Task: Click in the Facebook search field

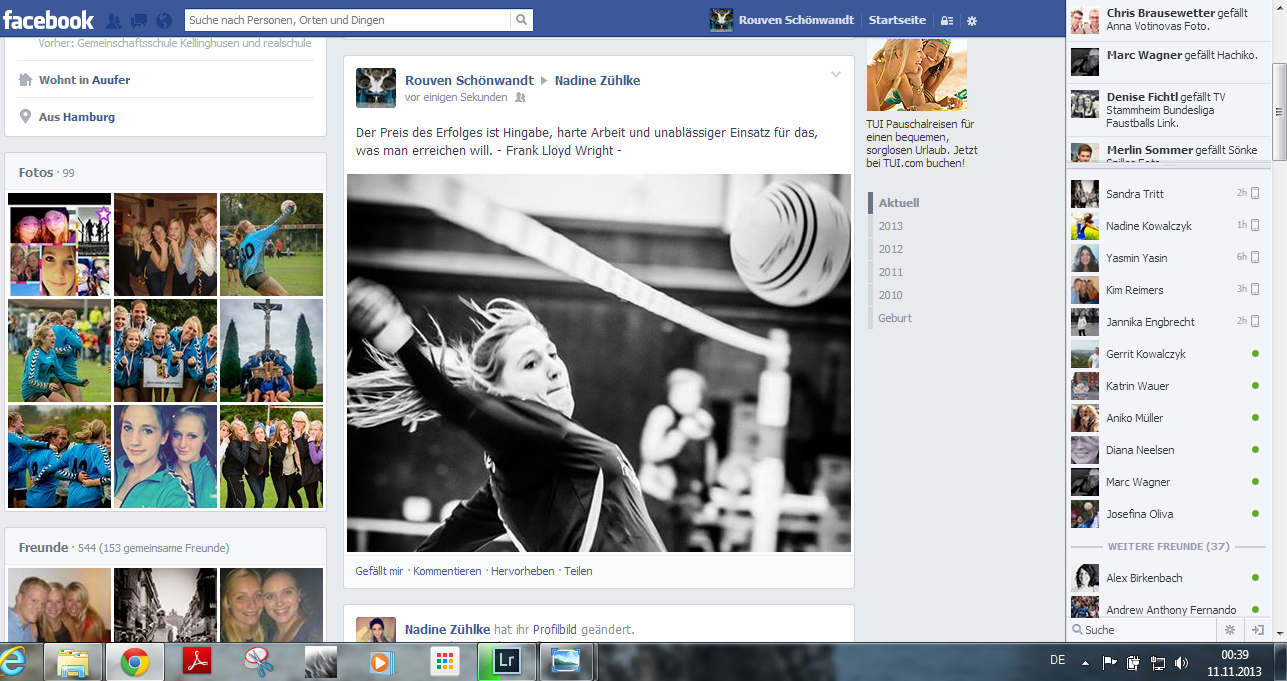Action: 347,20
